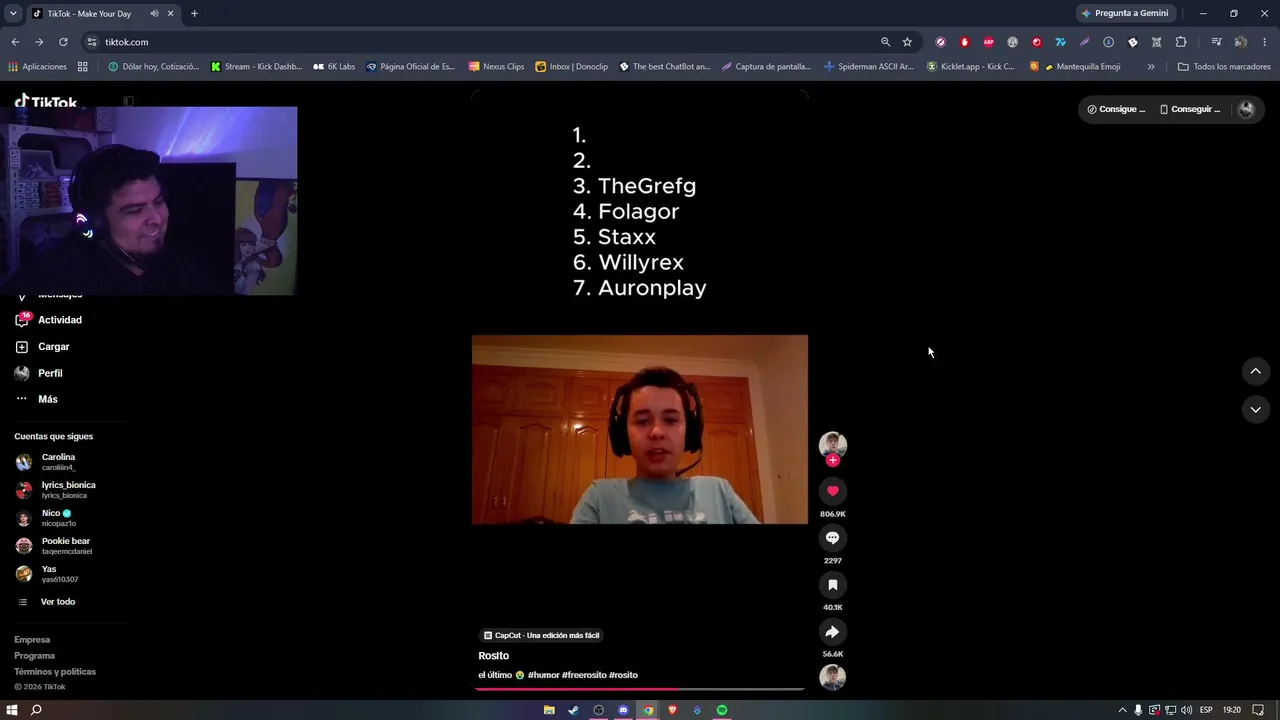Image resolution: width=1280 pixels, height=720 pixels.
Task: Open Steam from the taskbar
Action: pos(573,710)
